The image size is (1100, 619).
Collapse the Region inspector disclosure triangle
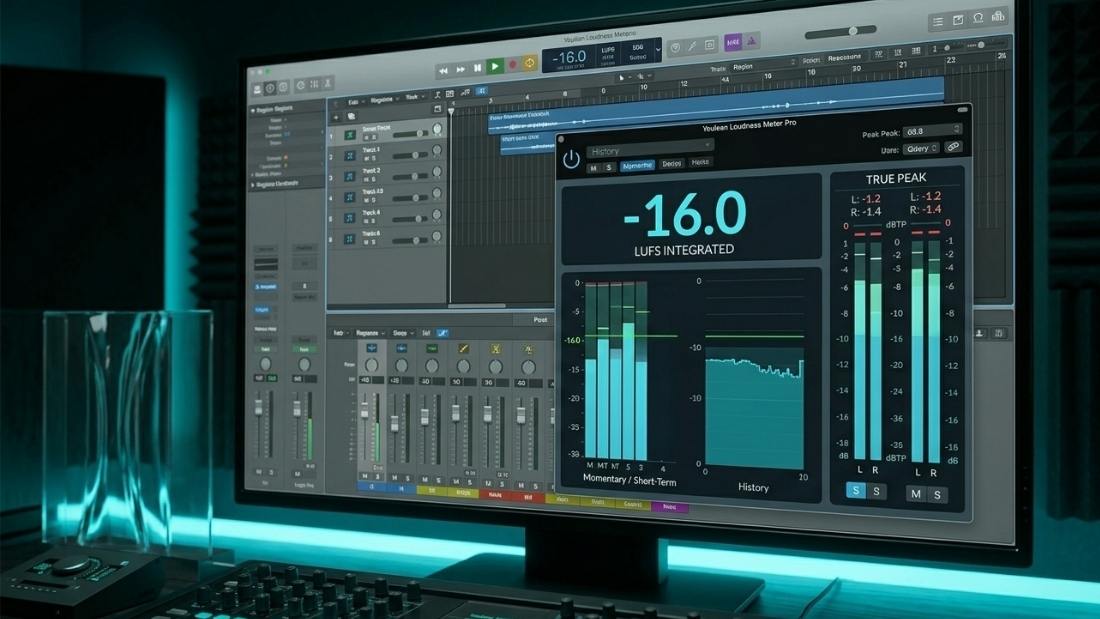(253, 110)
